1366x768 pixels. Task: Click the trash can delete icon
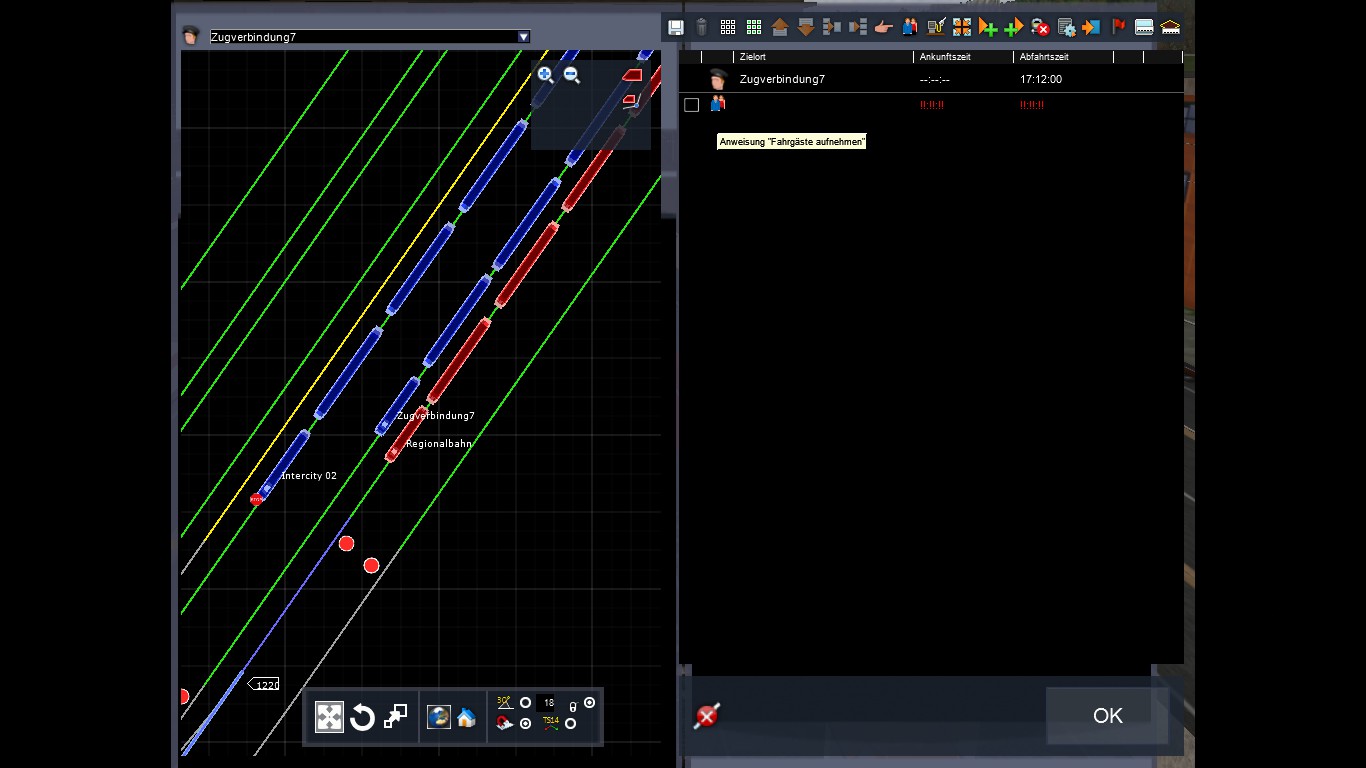(702, 27)
